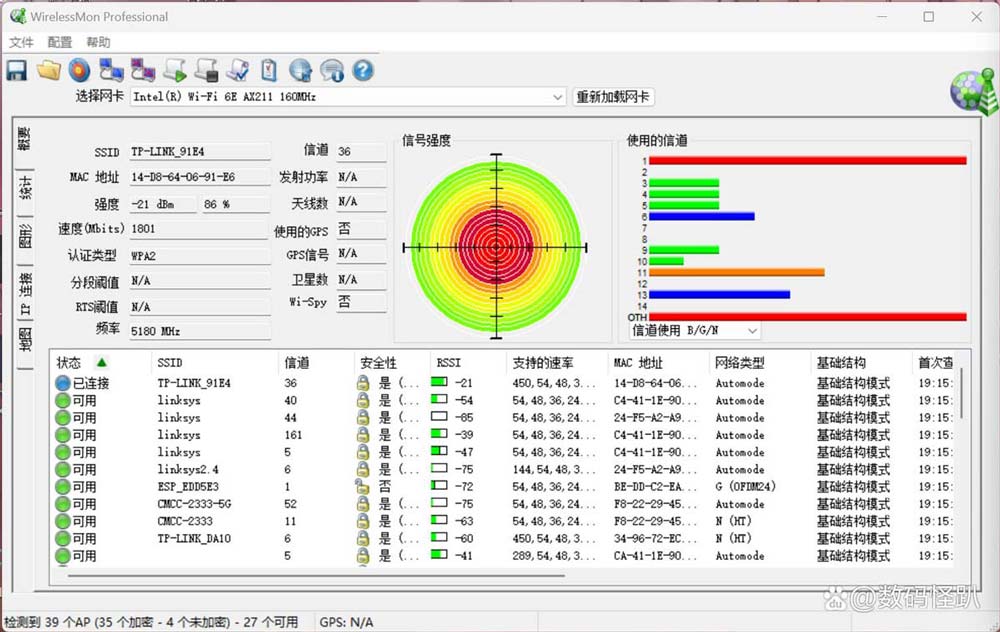Click the orange channel 11 usage bar
Viewport: 1000px width, 632px height.
[736, 272]
